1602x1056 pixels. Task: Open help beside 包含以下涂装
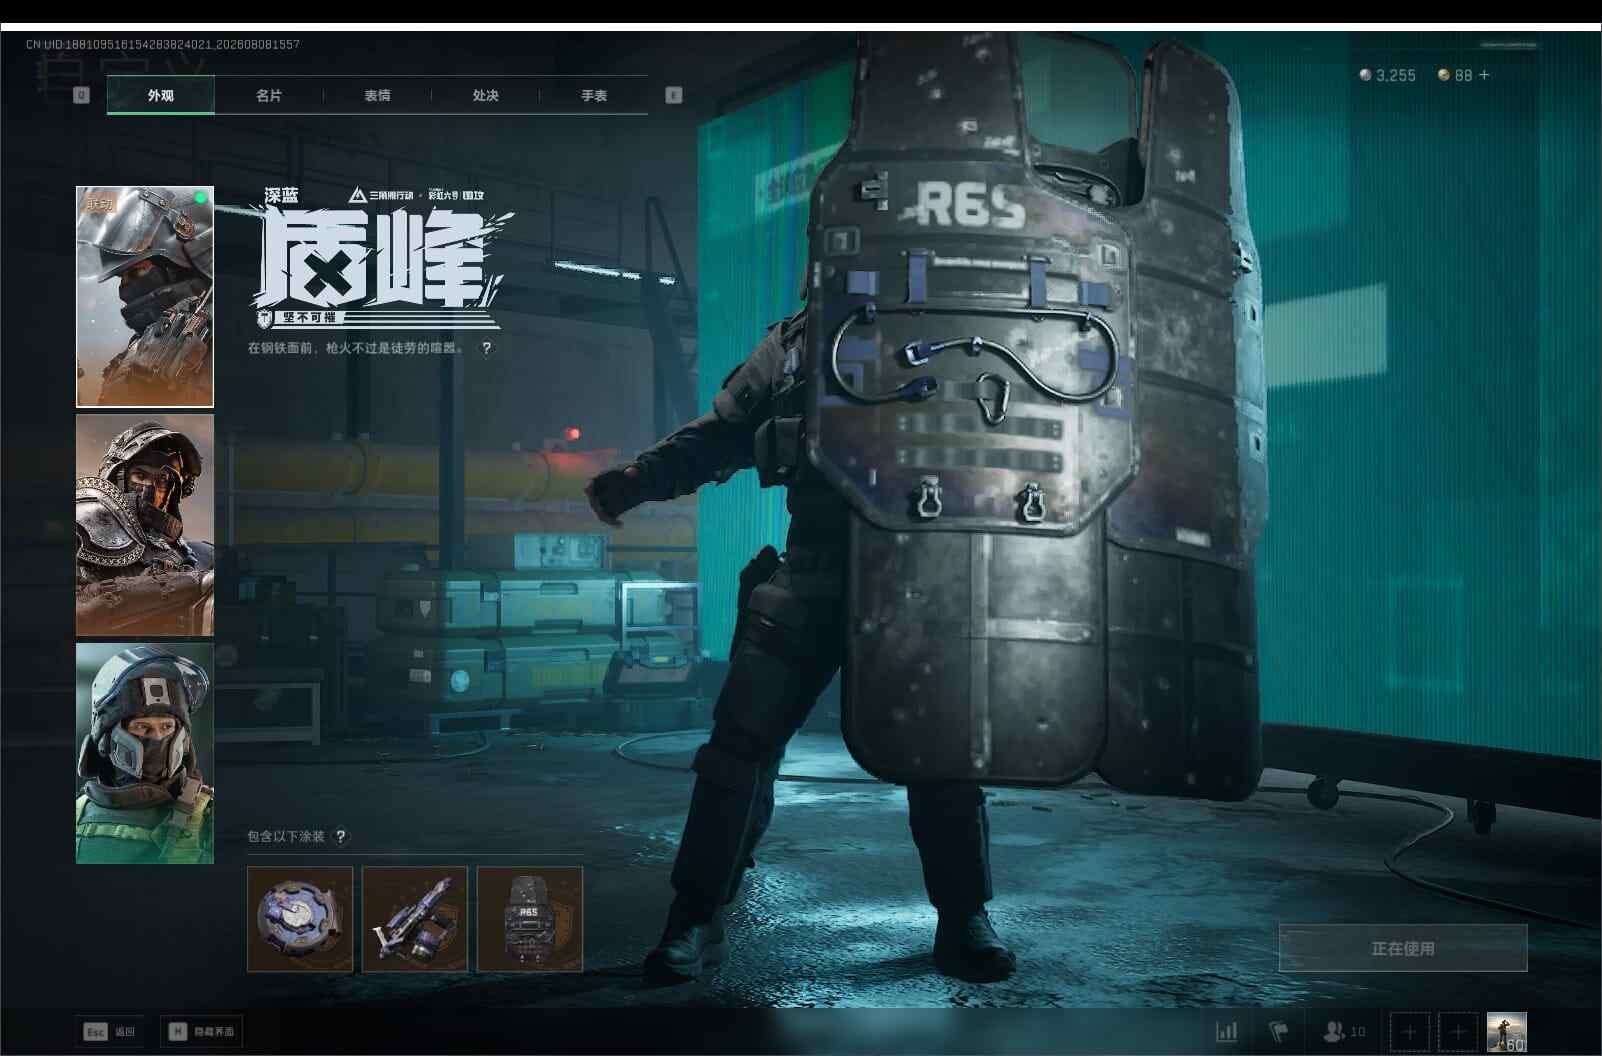[340, 836]
